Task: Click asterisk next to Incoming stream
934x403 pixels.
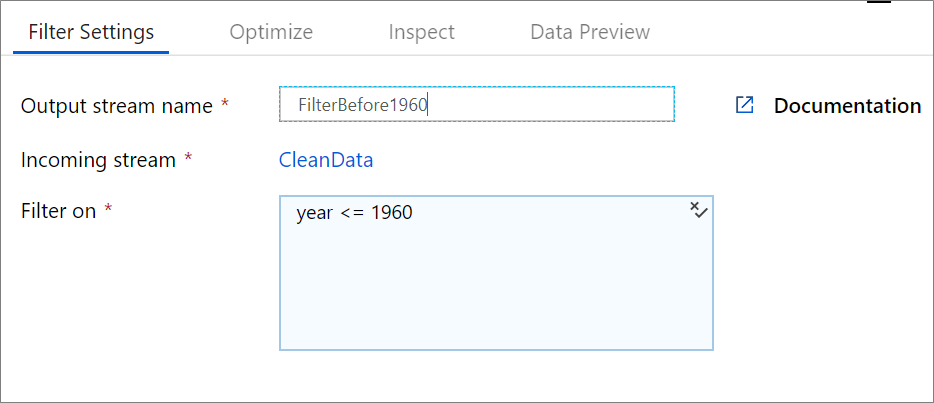Action: [188, 158]
